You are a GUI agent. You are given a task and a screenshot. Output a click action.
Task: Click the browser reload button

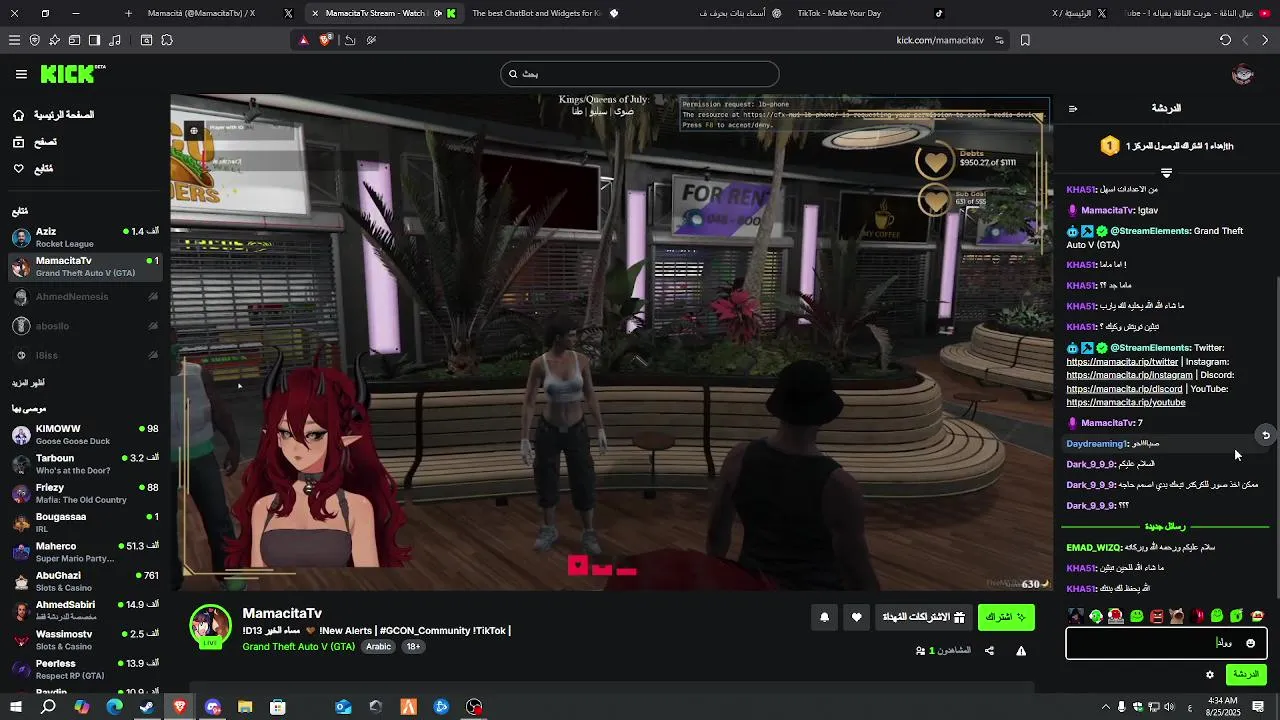coord(1225,40)
